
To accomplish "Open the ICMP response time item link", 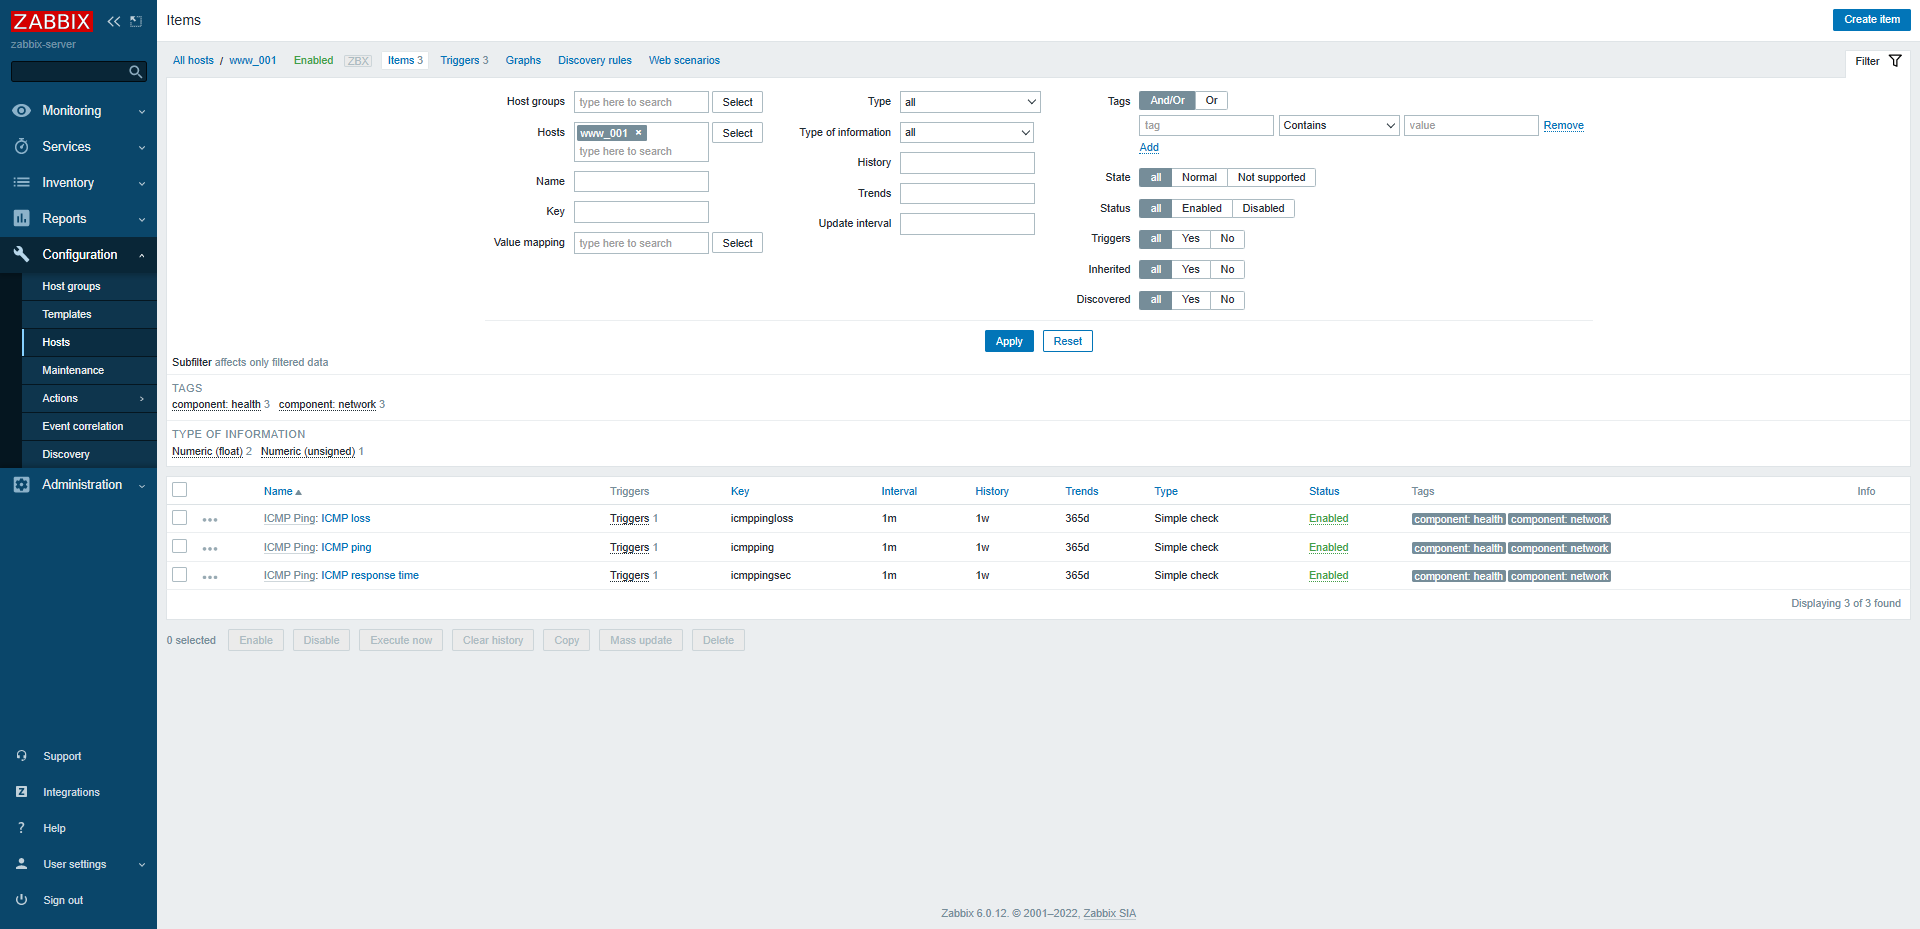I will [x=369, y=576].
